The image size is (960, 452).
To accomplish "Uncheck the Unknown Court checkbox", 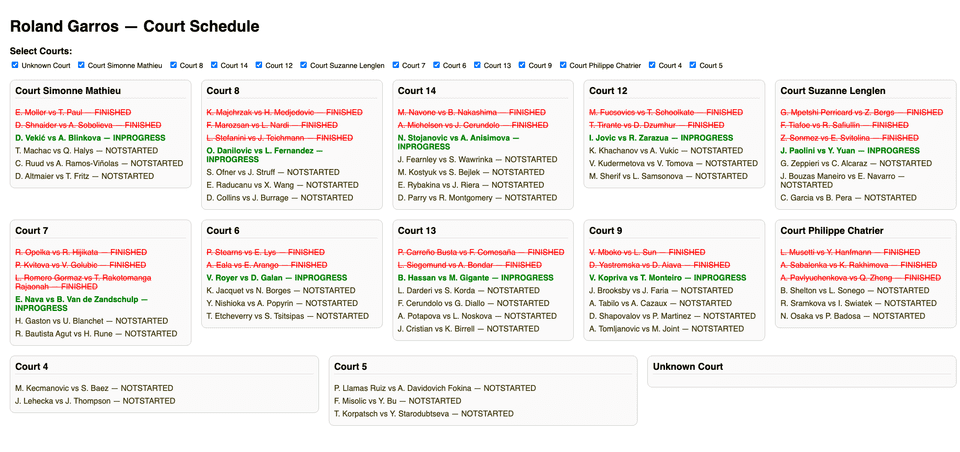I will coord(15,66).
